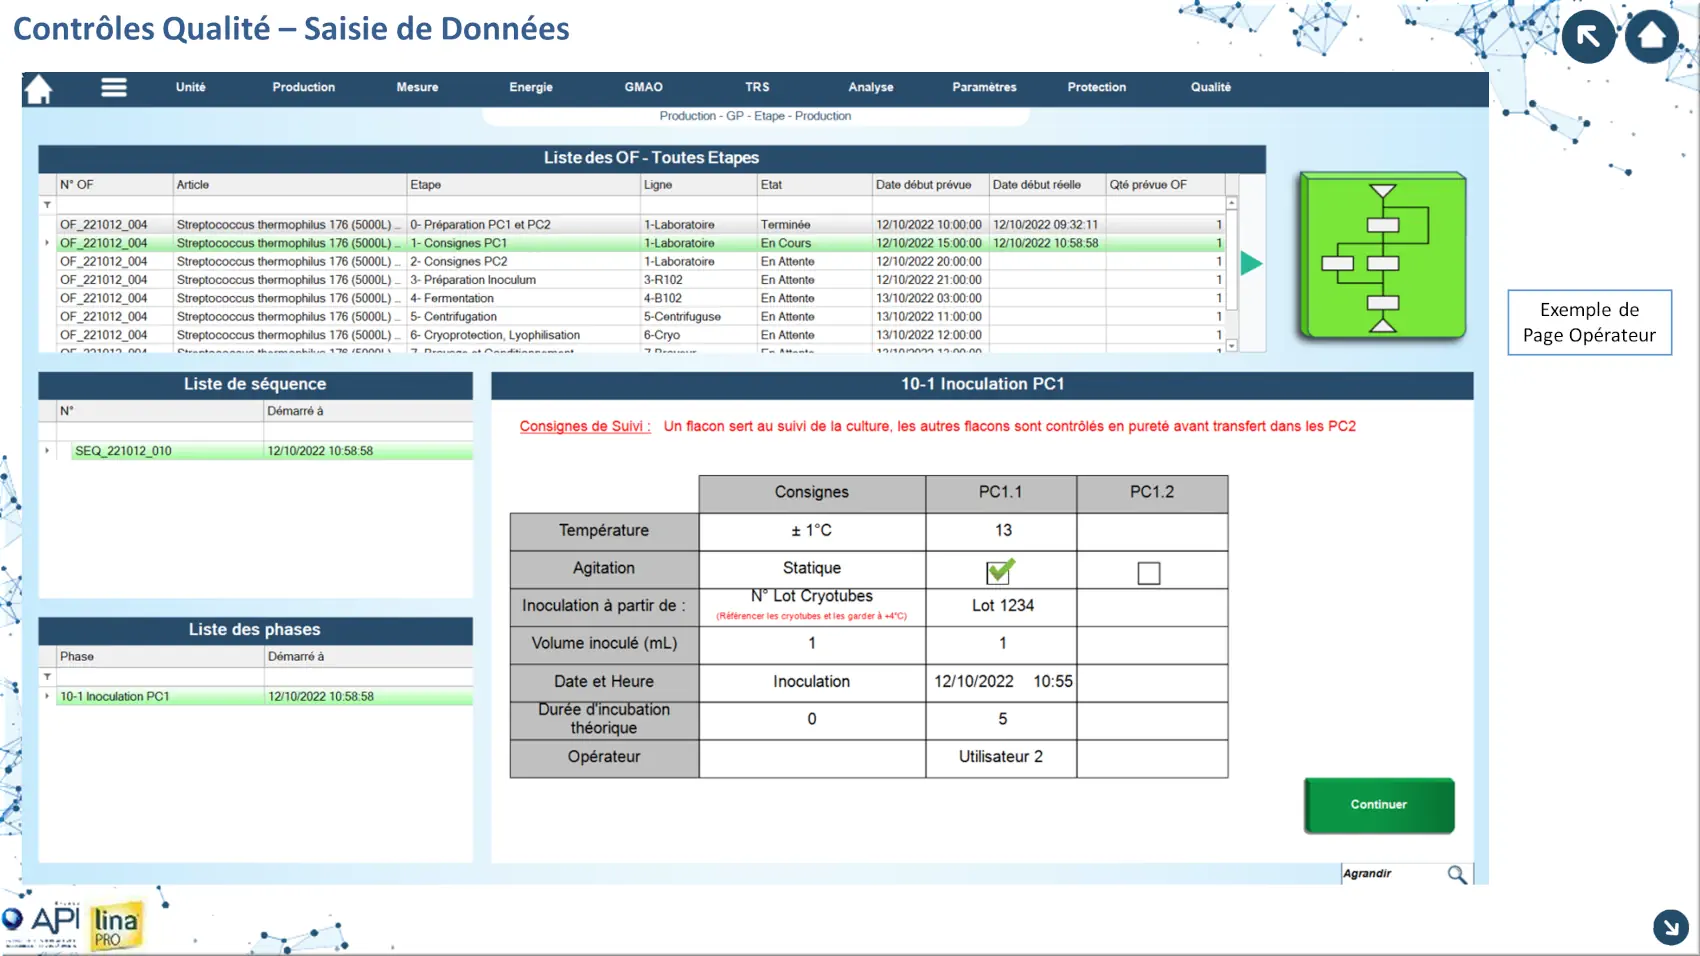The image size is (1700, 956).
Task: Open the OF list filter funnel
Action: coord(47,205)
